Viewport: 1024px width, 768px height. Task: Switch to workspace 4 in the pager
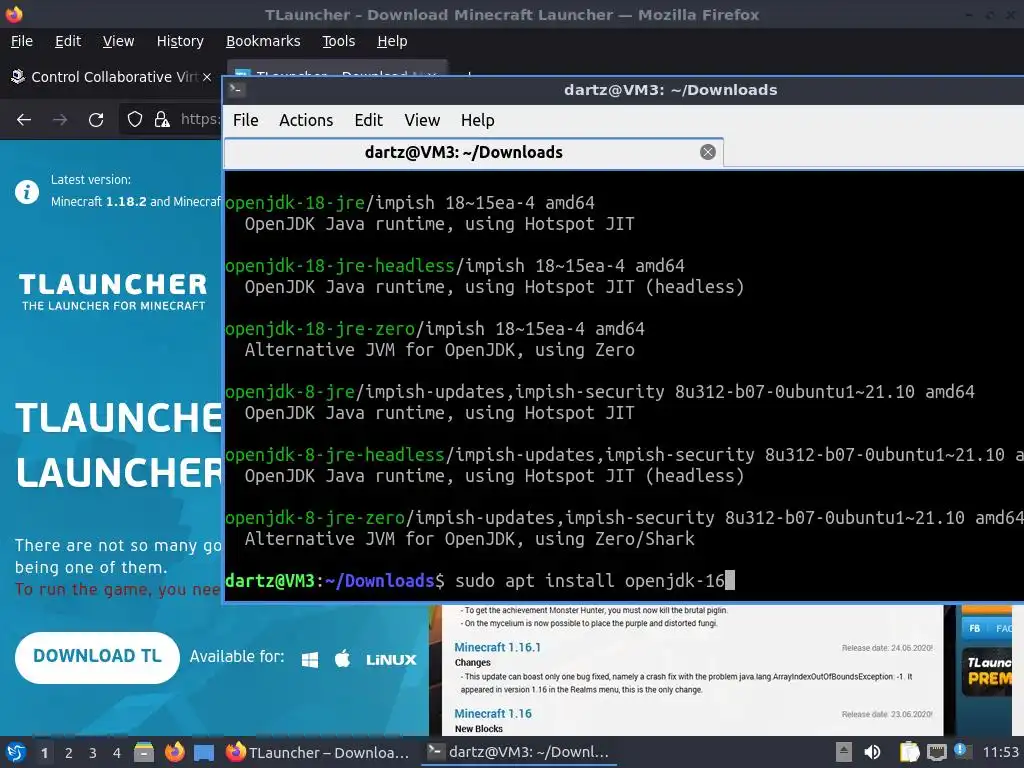click(117, 753)
